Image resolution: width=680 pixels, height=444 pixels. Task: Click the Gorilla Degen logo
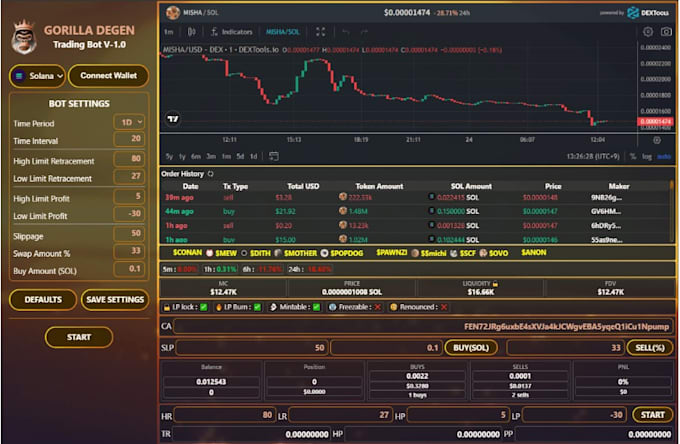click(x=24, y=37)
